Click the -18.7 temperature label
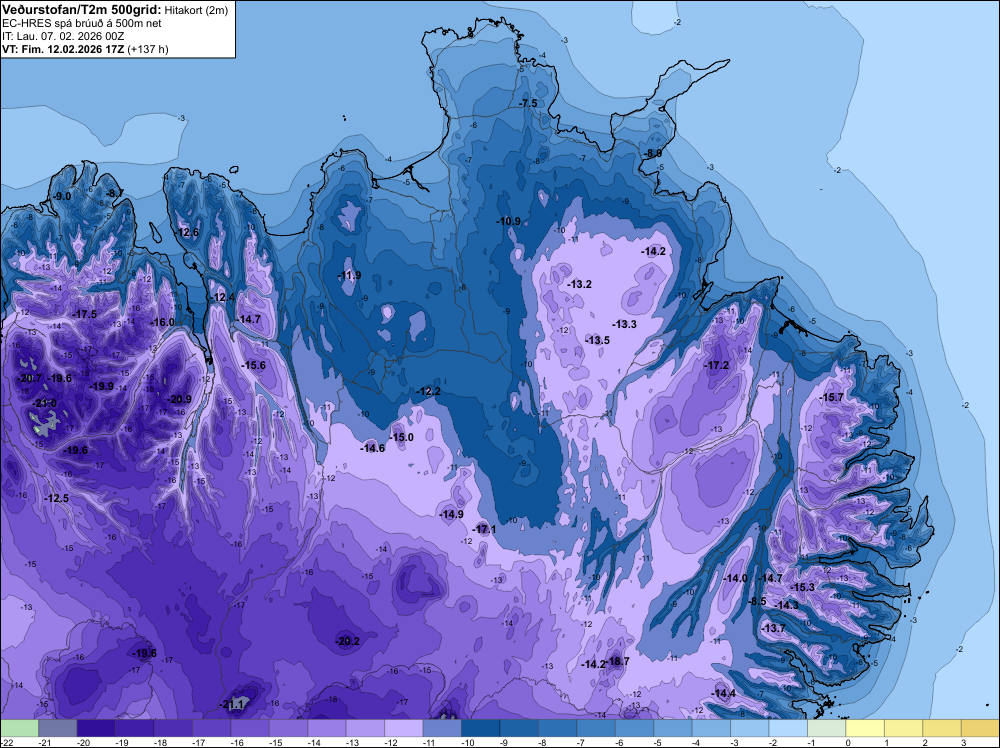Image resolution: width=1000 pixels, height=748 pixels. click(617, 661)
